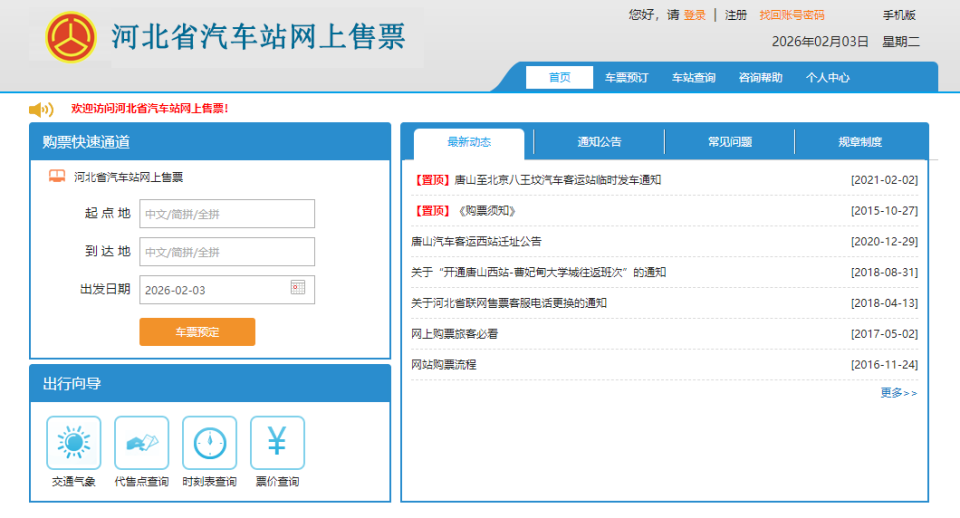Click the 注册 register link
This screenshot has height=518, width=960.
[x=736, y=15]
